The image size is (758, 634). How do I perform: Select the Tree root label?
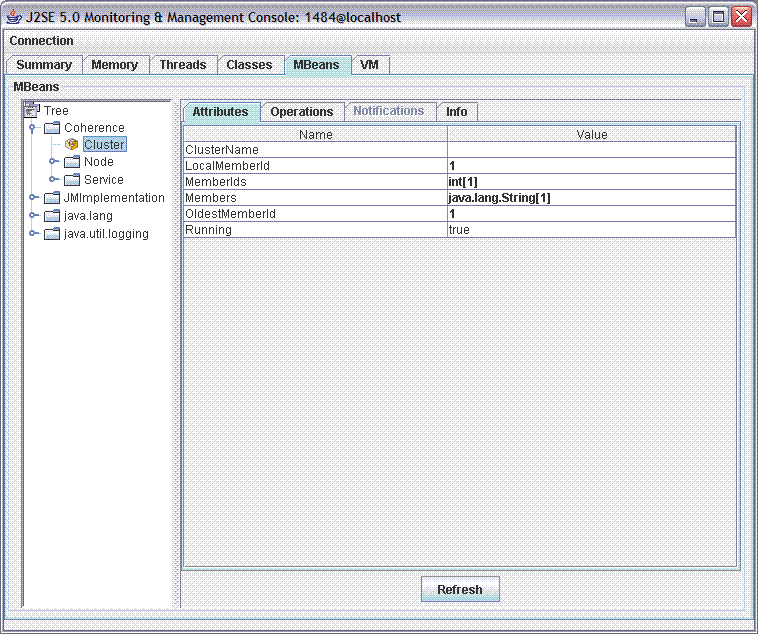point(56,110)
